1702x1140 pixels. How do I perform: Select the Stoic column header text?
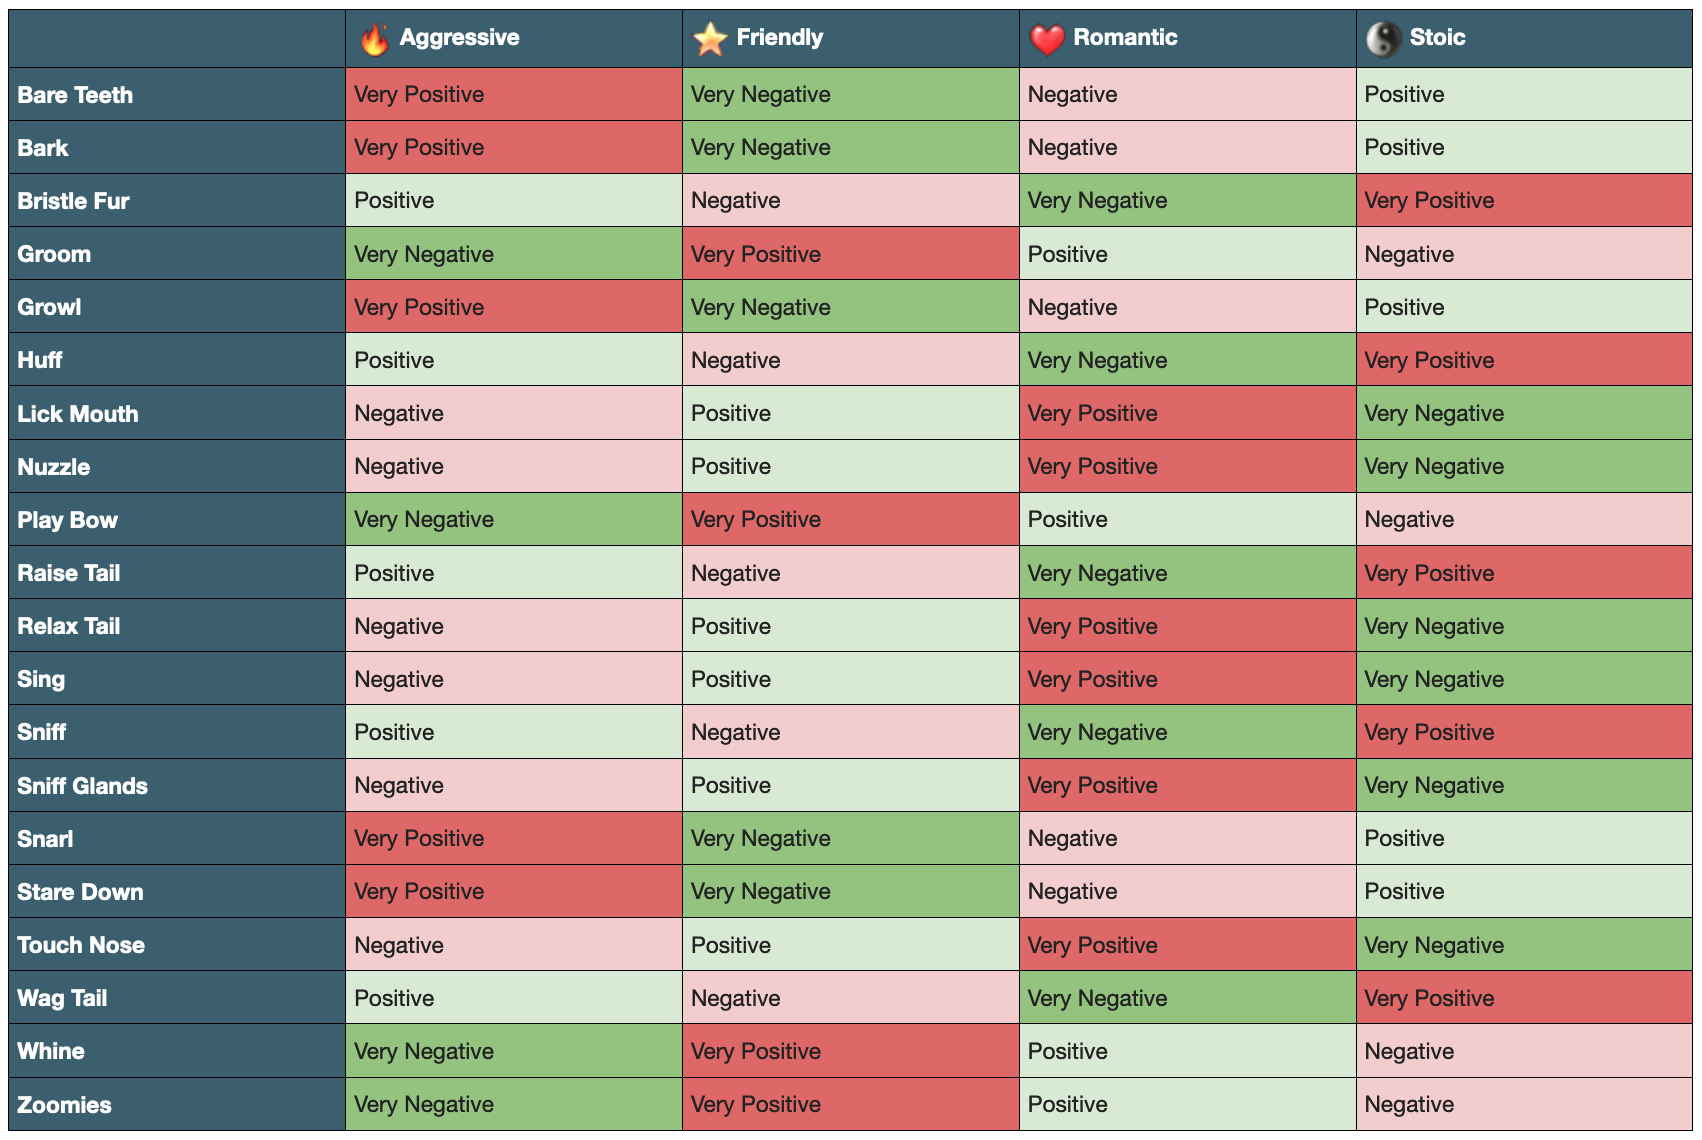pos(1437,38)
